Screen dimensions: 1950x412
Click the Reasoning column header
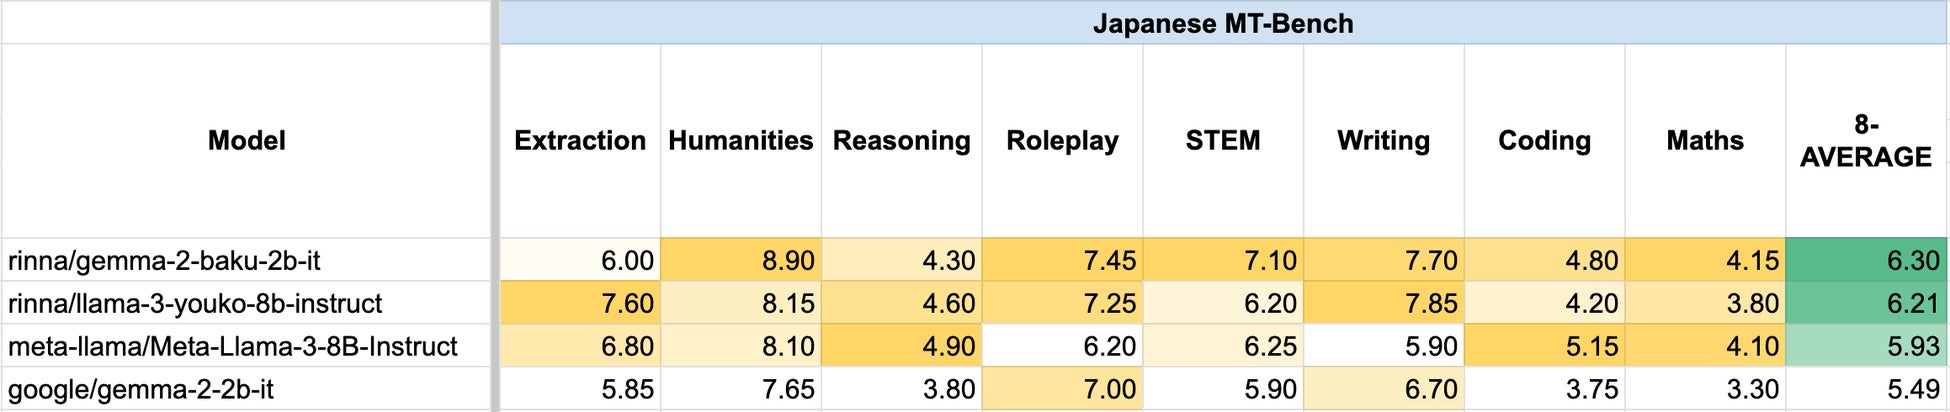point(901,140)
